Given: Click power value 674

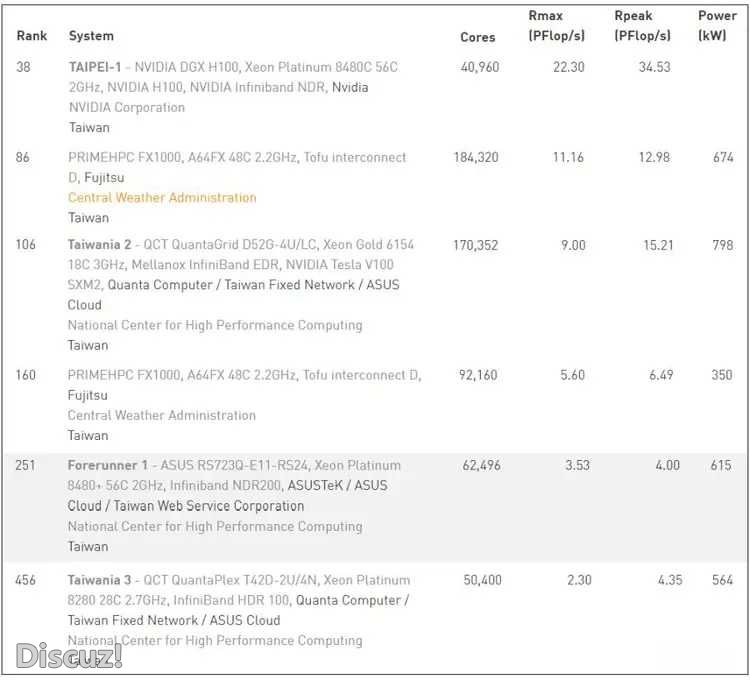Looking at the screenshot, I should (723, 157).
